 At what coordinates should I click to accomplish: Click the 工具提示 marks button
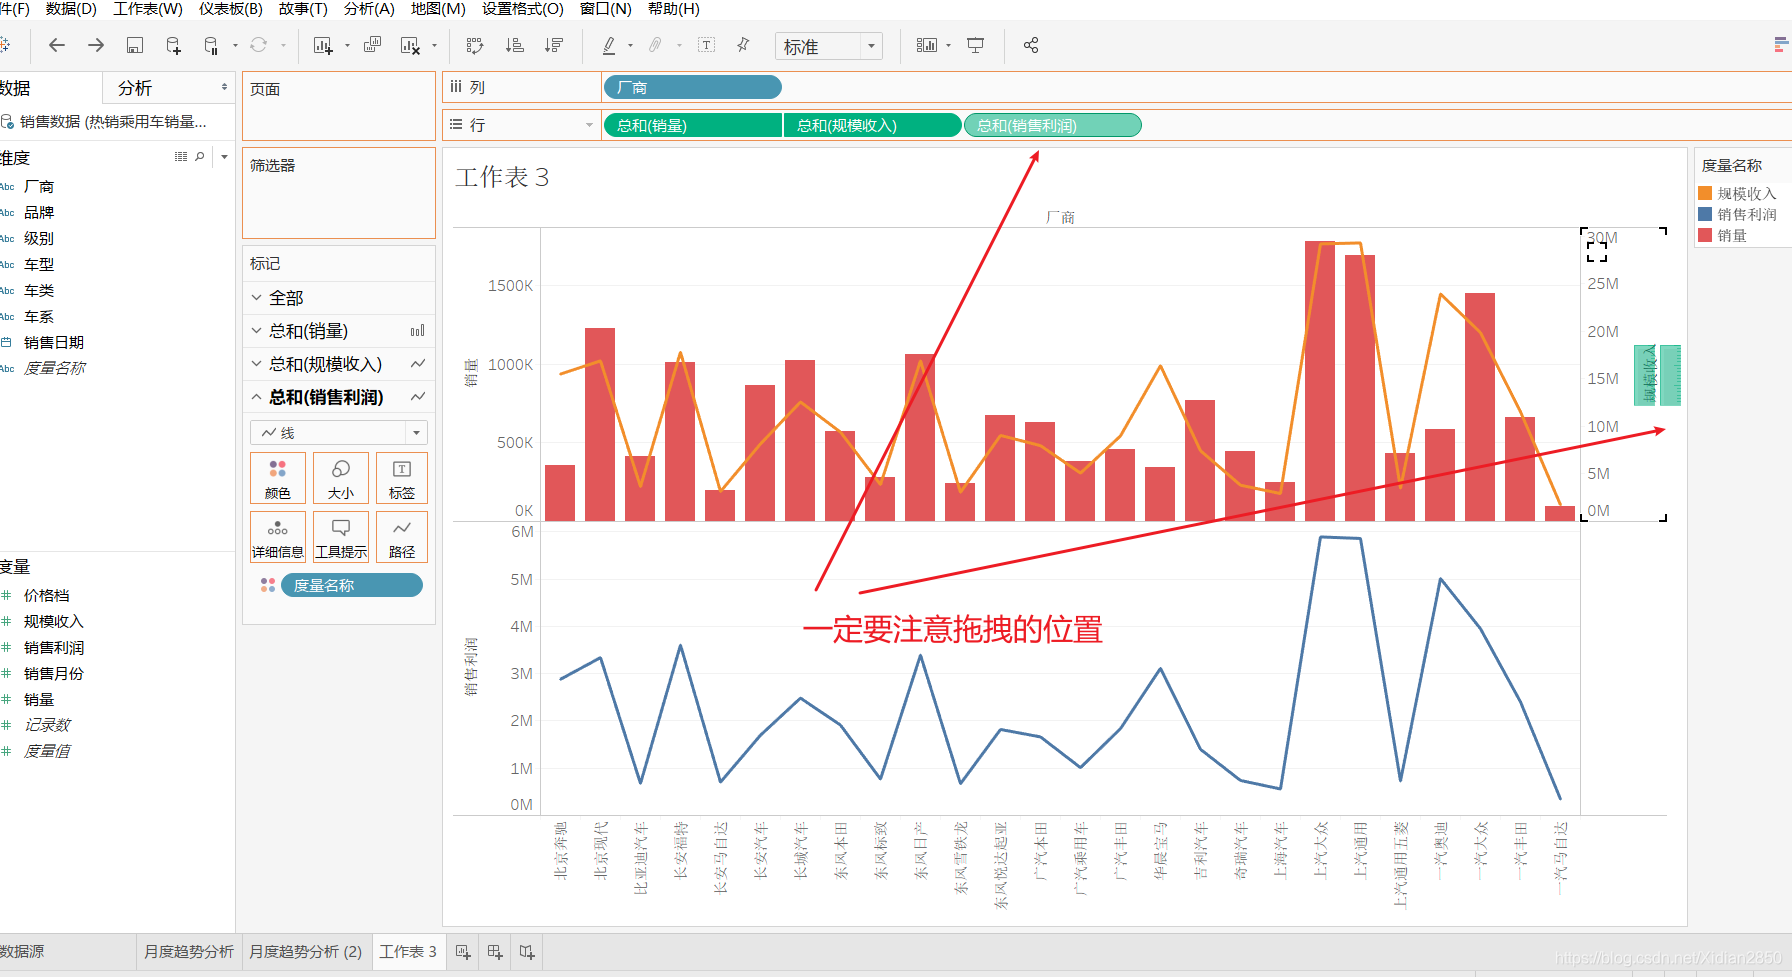pos(341,537)
